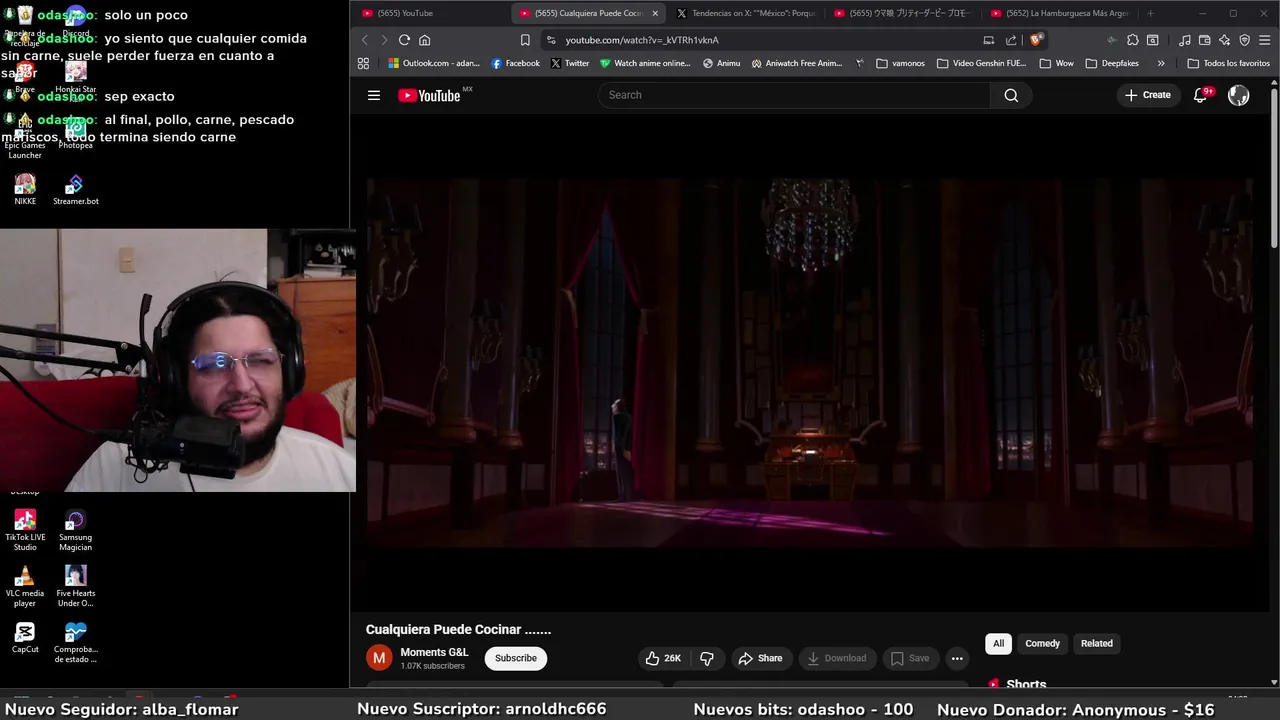Screen dimensions: 1280x720
Task: Open the Brave VPN shield icon
Action: pyautogui.click(x=1245, y=40)
